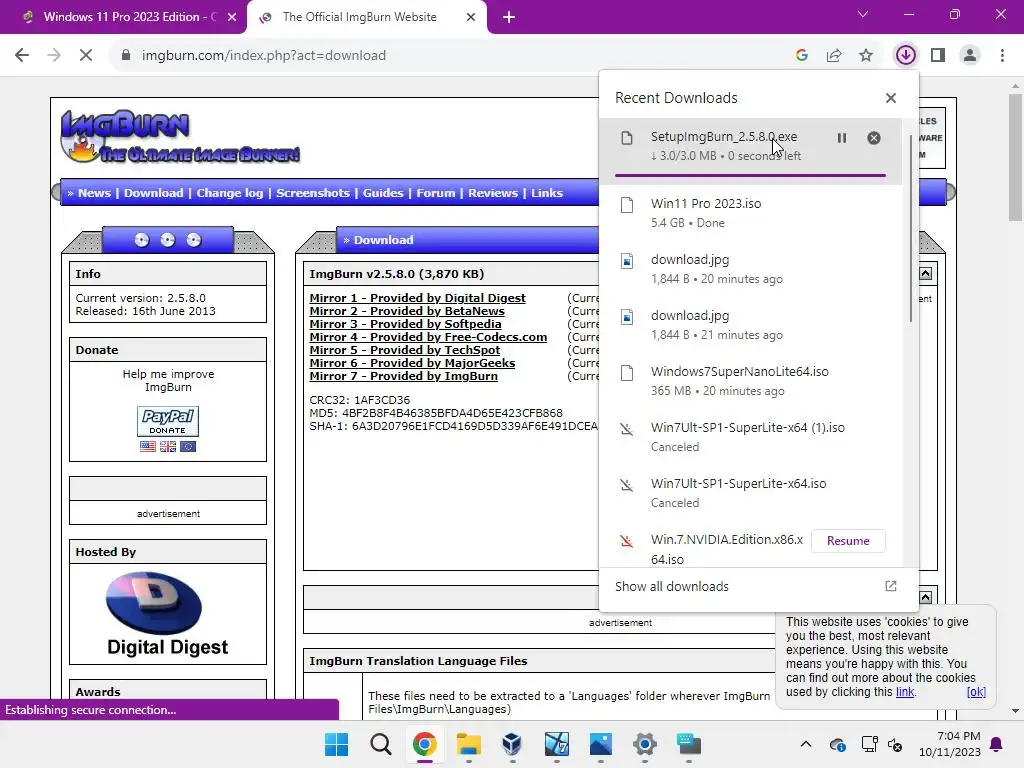The image size is (1024, 768).
Task: Click the Recent Downloads list scrollbar
Action: [x=911, y=229]
